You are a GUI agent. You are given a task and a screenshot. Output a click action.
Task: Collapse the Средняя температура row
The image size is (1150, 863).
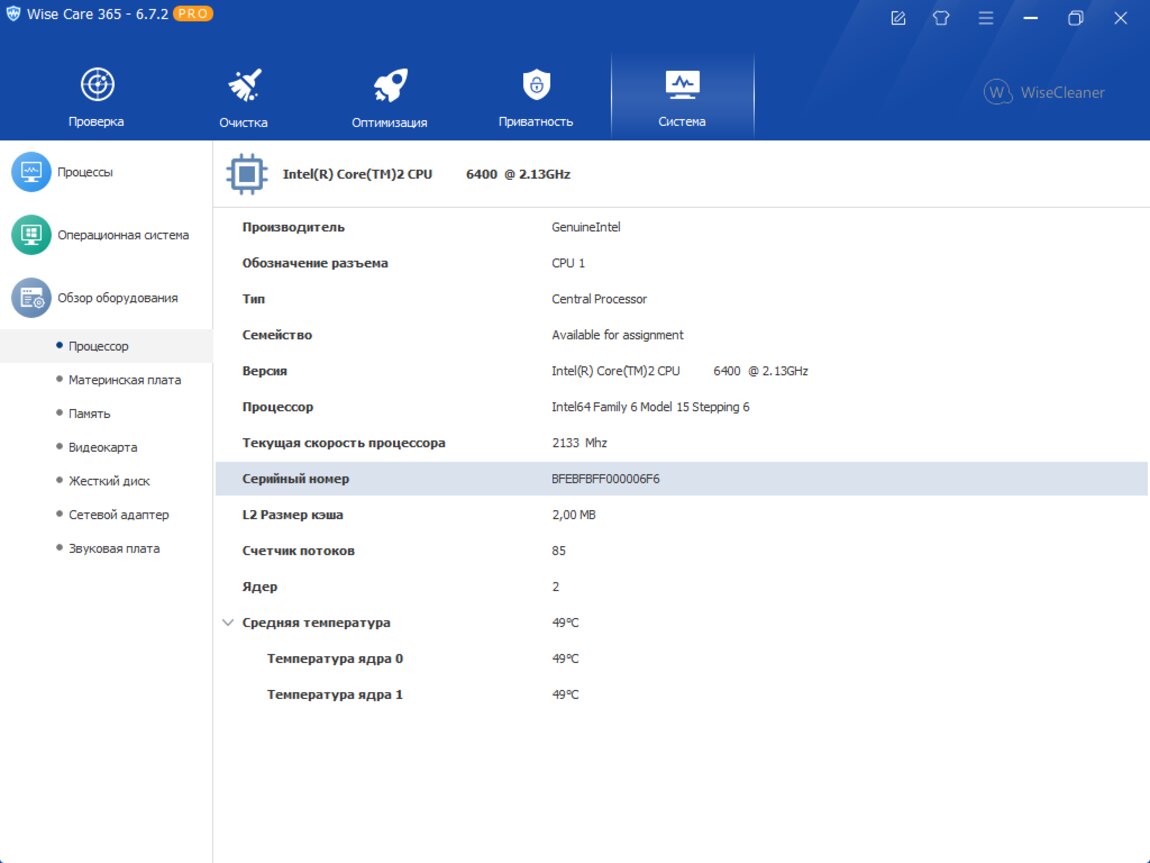[x=228, y=623]
